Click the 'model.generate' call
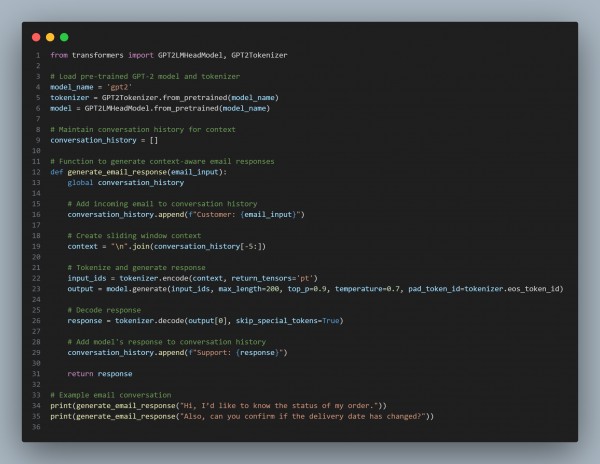The height and width of the screenshot is (464, 600). [335, 289]
